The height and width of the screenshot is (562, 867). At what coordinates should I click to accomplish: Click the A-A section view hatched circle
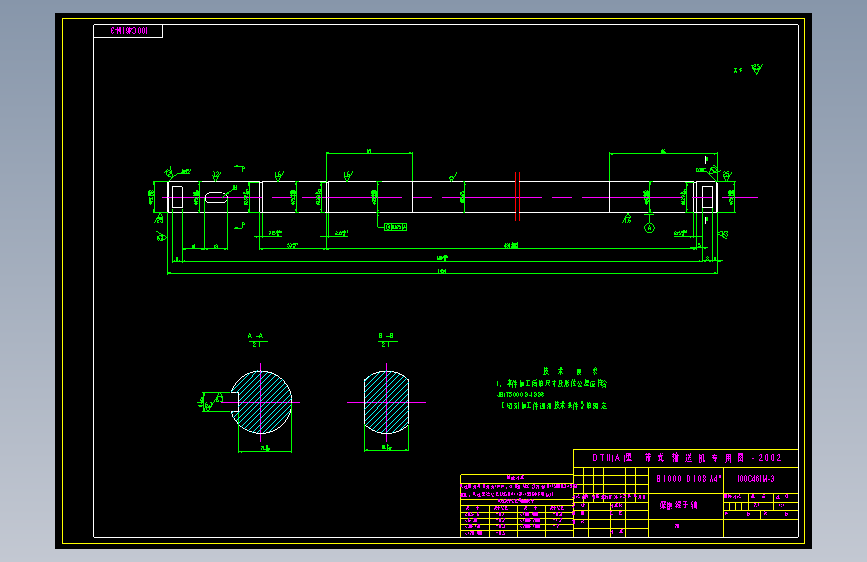coord(261,402)
